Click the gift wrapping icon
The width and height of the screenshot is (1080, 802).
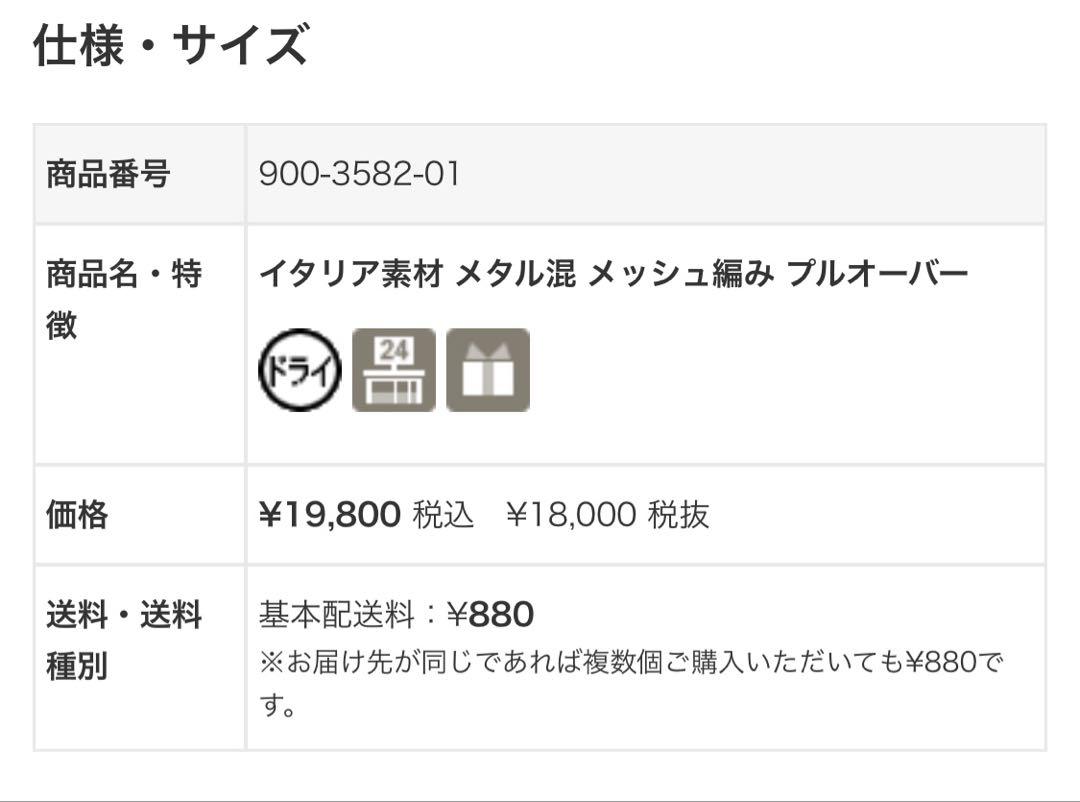(x=488, y=370)
